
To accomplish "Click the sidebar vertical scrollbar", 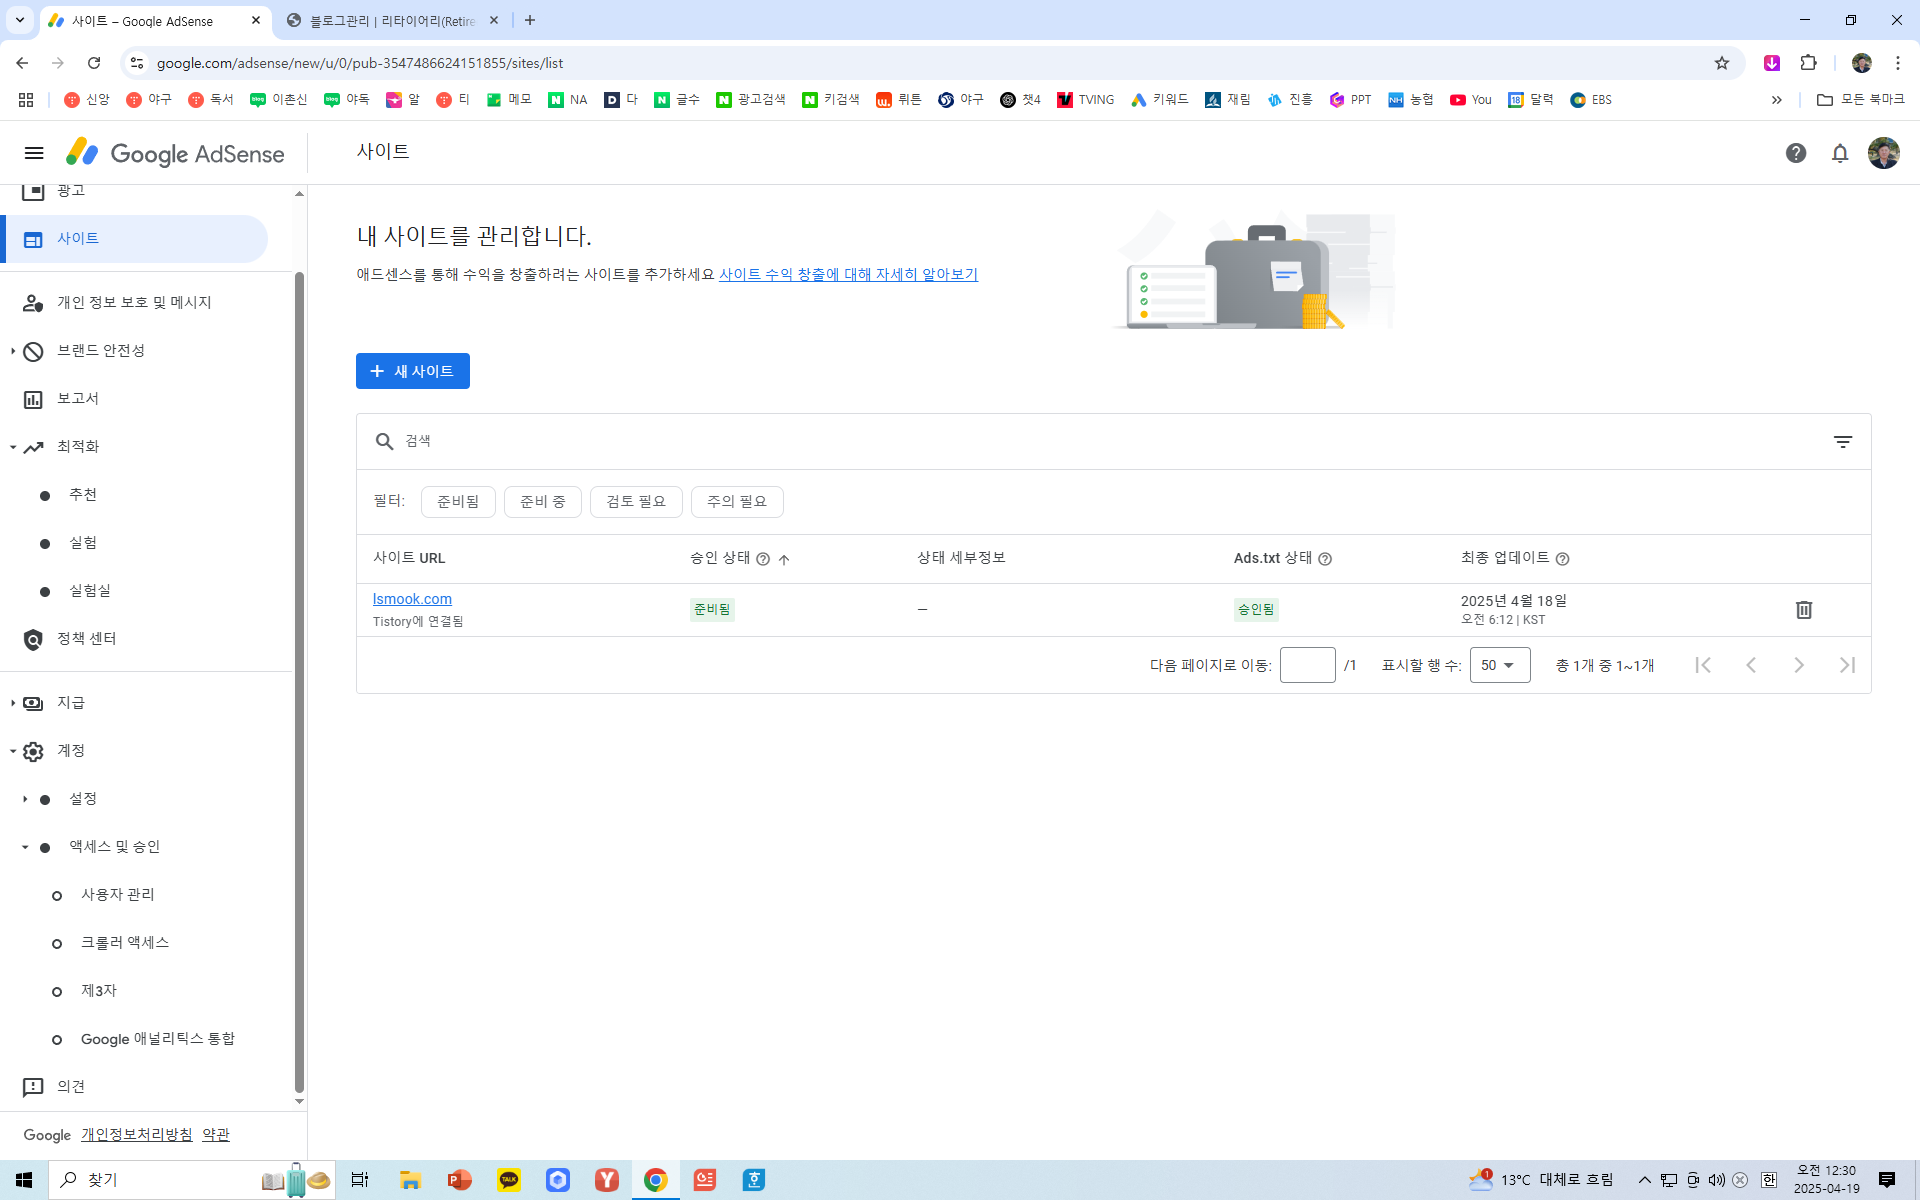I will tap(299, 680).
